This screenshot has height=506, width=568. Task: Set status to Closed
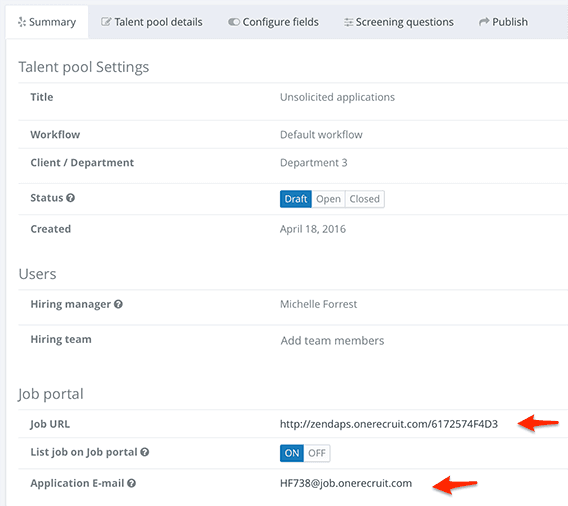pyautogui.click(x=364, y=199)
